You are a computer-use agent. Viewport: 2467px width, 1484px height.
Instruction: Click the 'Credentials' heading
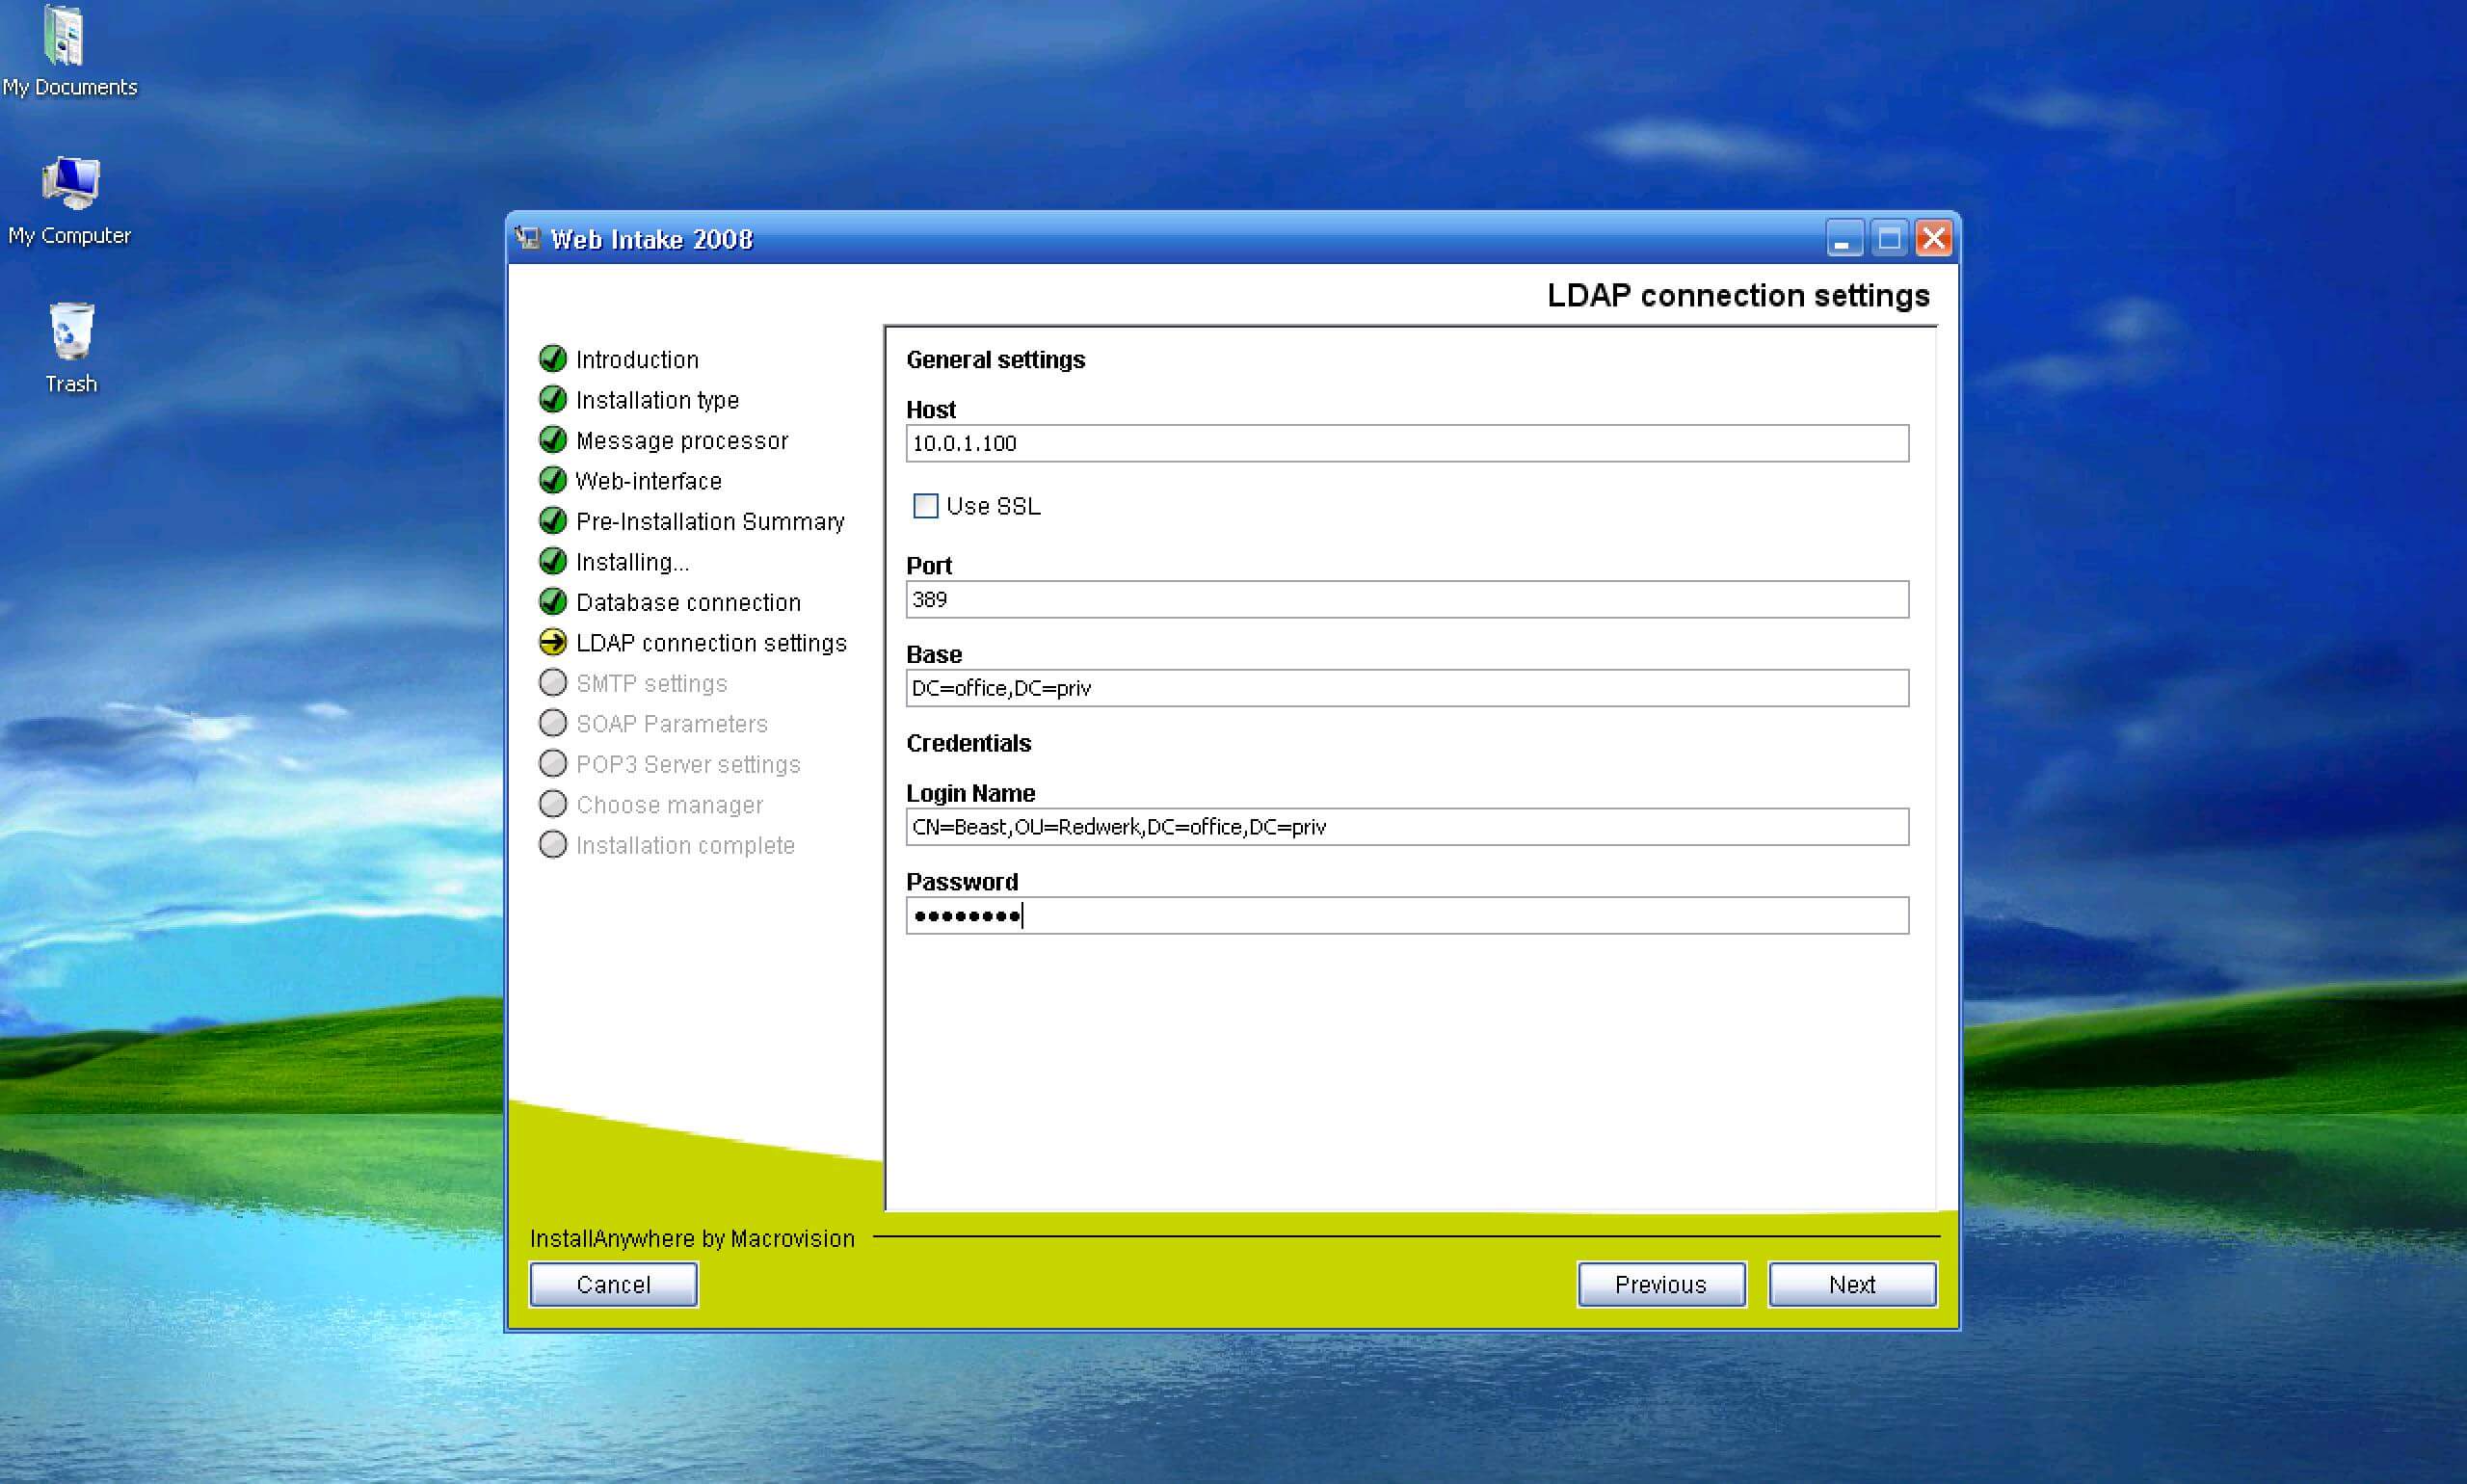click(x=968, y=743)
